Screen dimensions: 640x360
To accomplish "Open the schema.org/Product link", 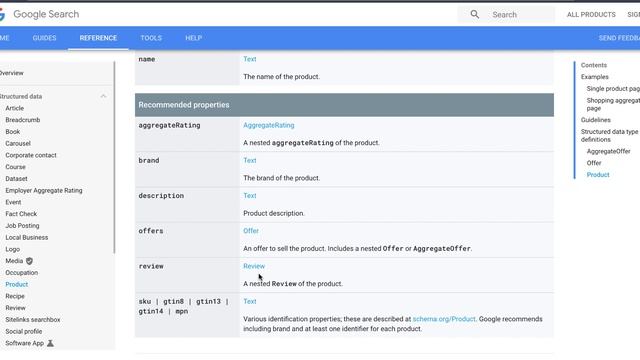I will tap(444, 319).
